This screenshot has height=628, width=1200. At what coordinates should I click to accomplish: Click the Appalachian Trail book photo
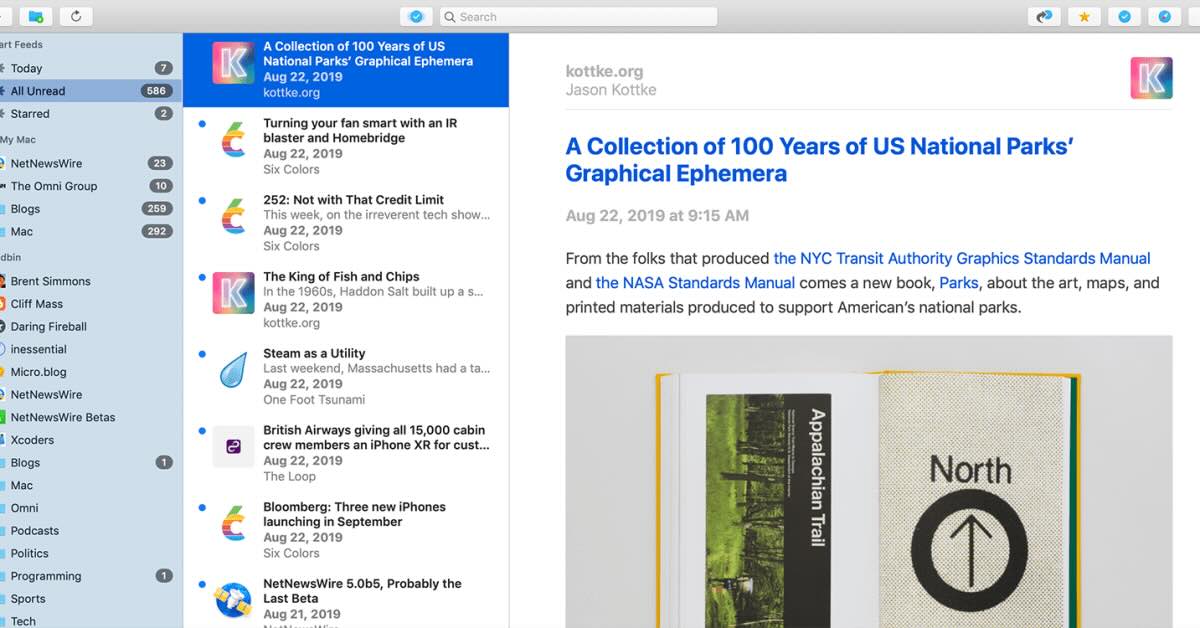click(x=868, y=482)
